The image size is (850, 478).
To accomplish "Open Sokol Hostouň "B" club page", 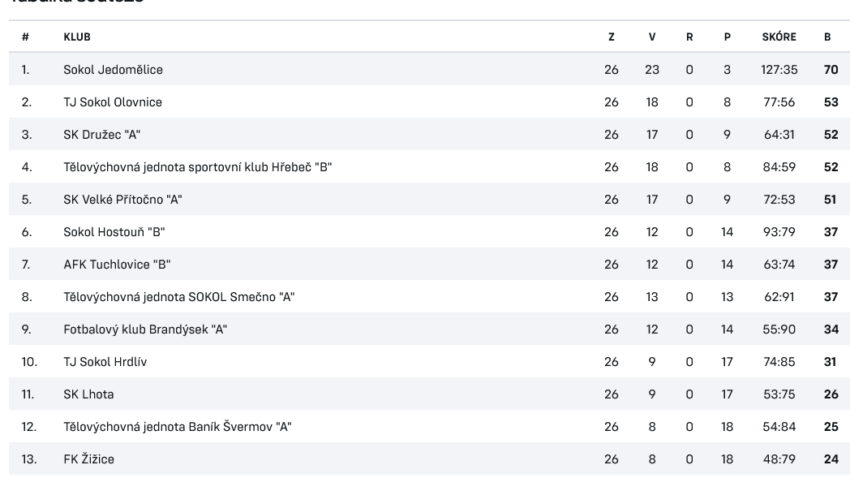I will 114,232.
